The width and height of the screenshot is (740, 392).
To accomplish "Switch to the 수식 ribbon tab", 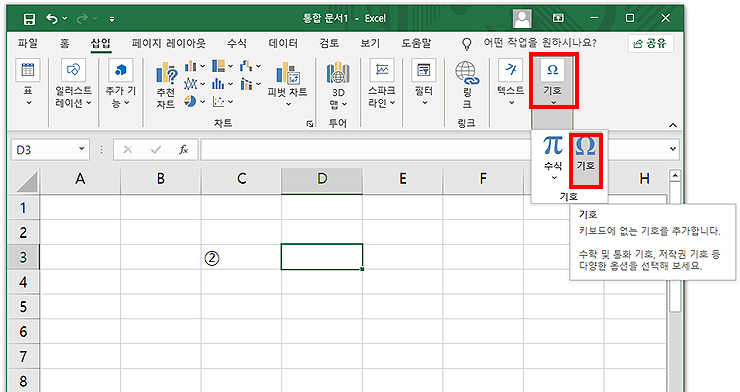I will [x=236, y=43].
